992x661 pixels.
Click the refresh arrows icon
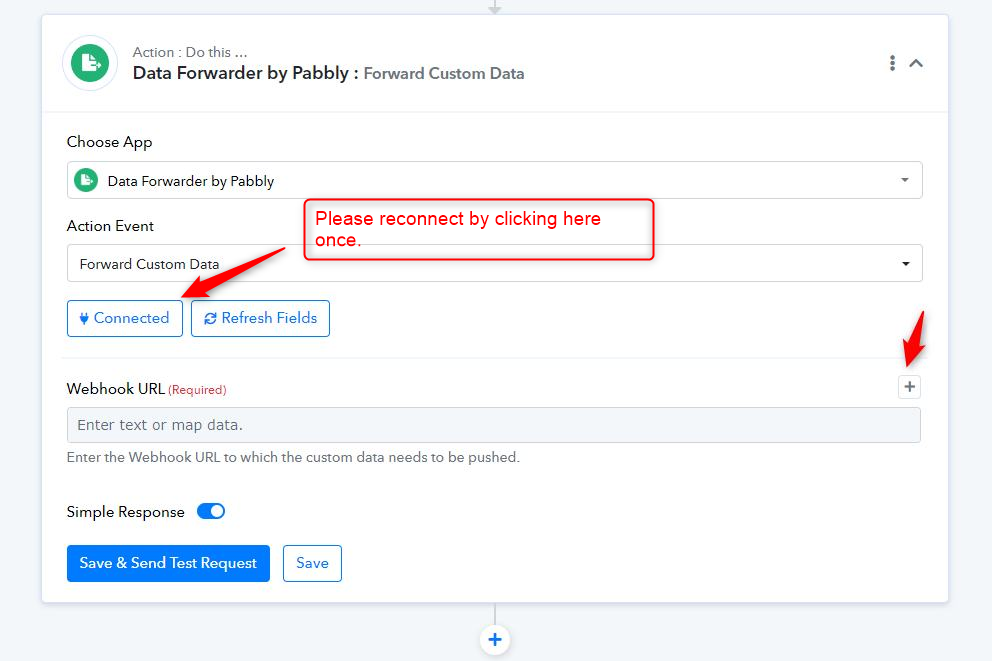(210, 319)
